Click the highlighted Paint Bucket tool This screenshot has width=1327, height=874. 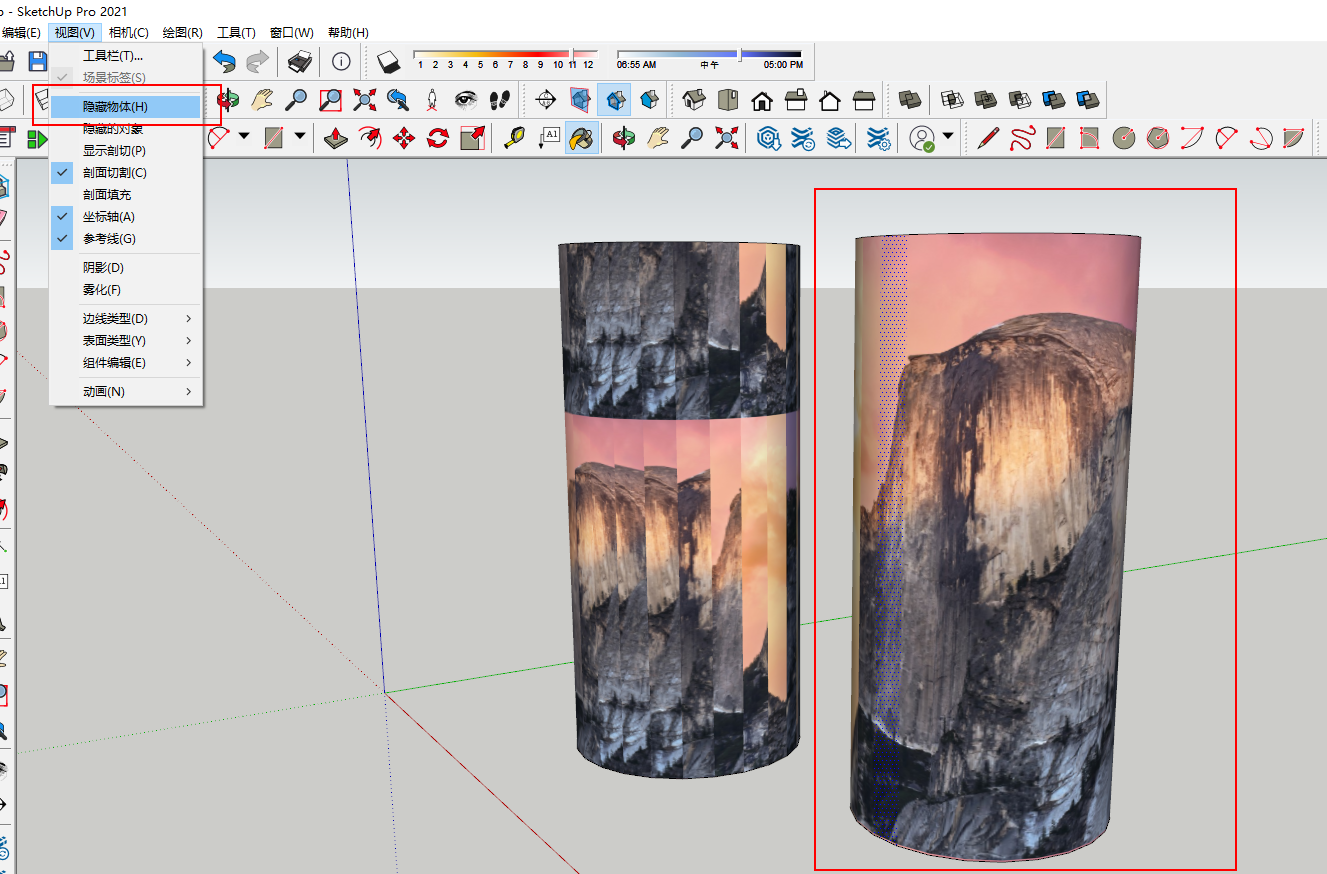pos(582,137)
